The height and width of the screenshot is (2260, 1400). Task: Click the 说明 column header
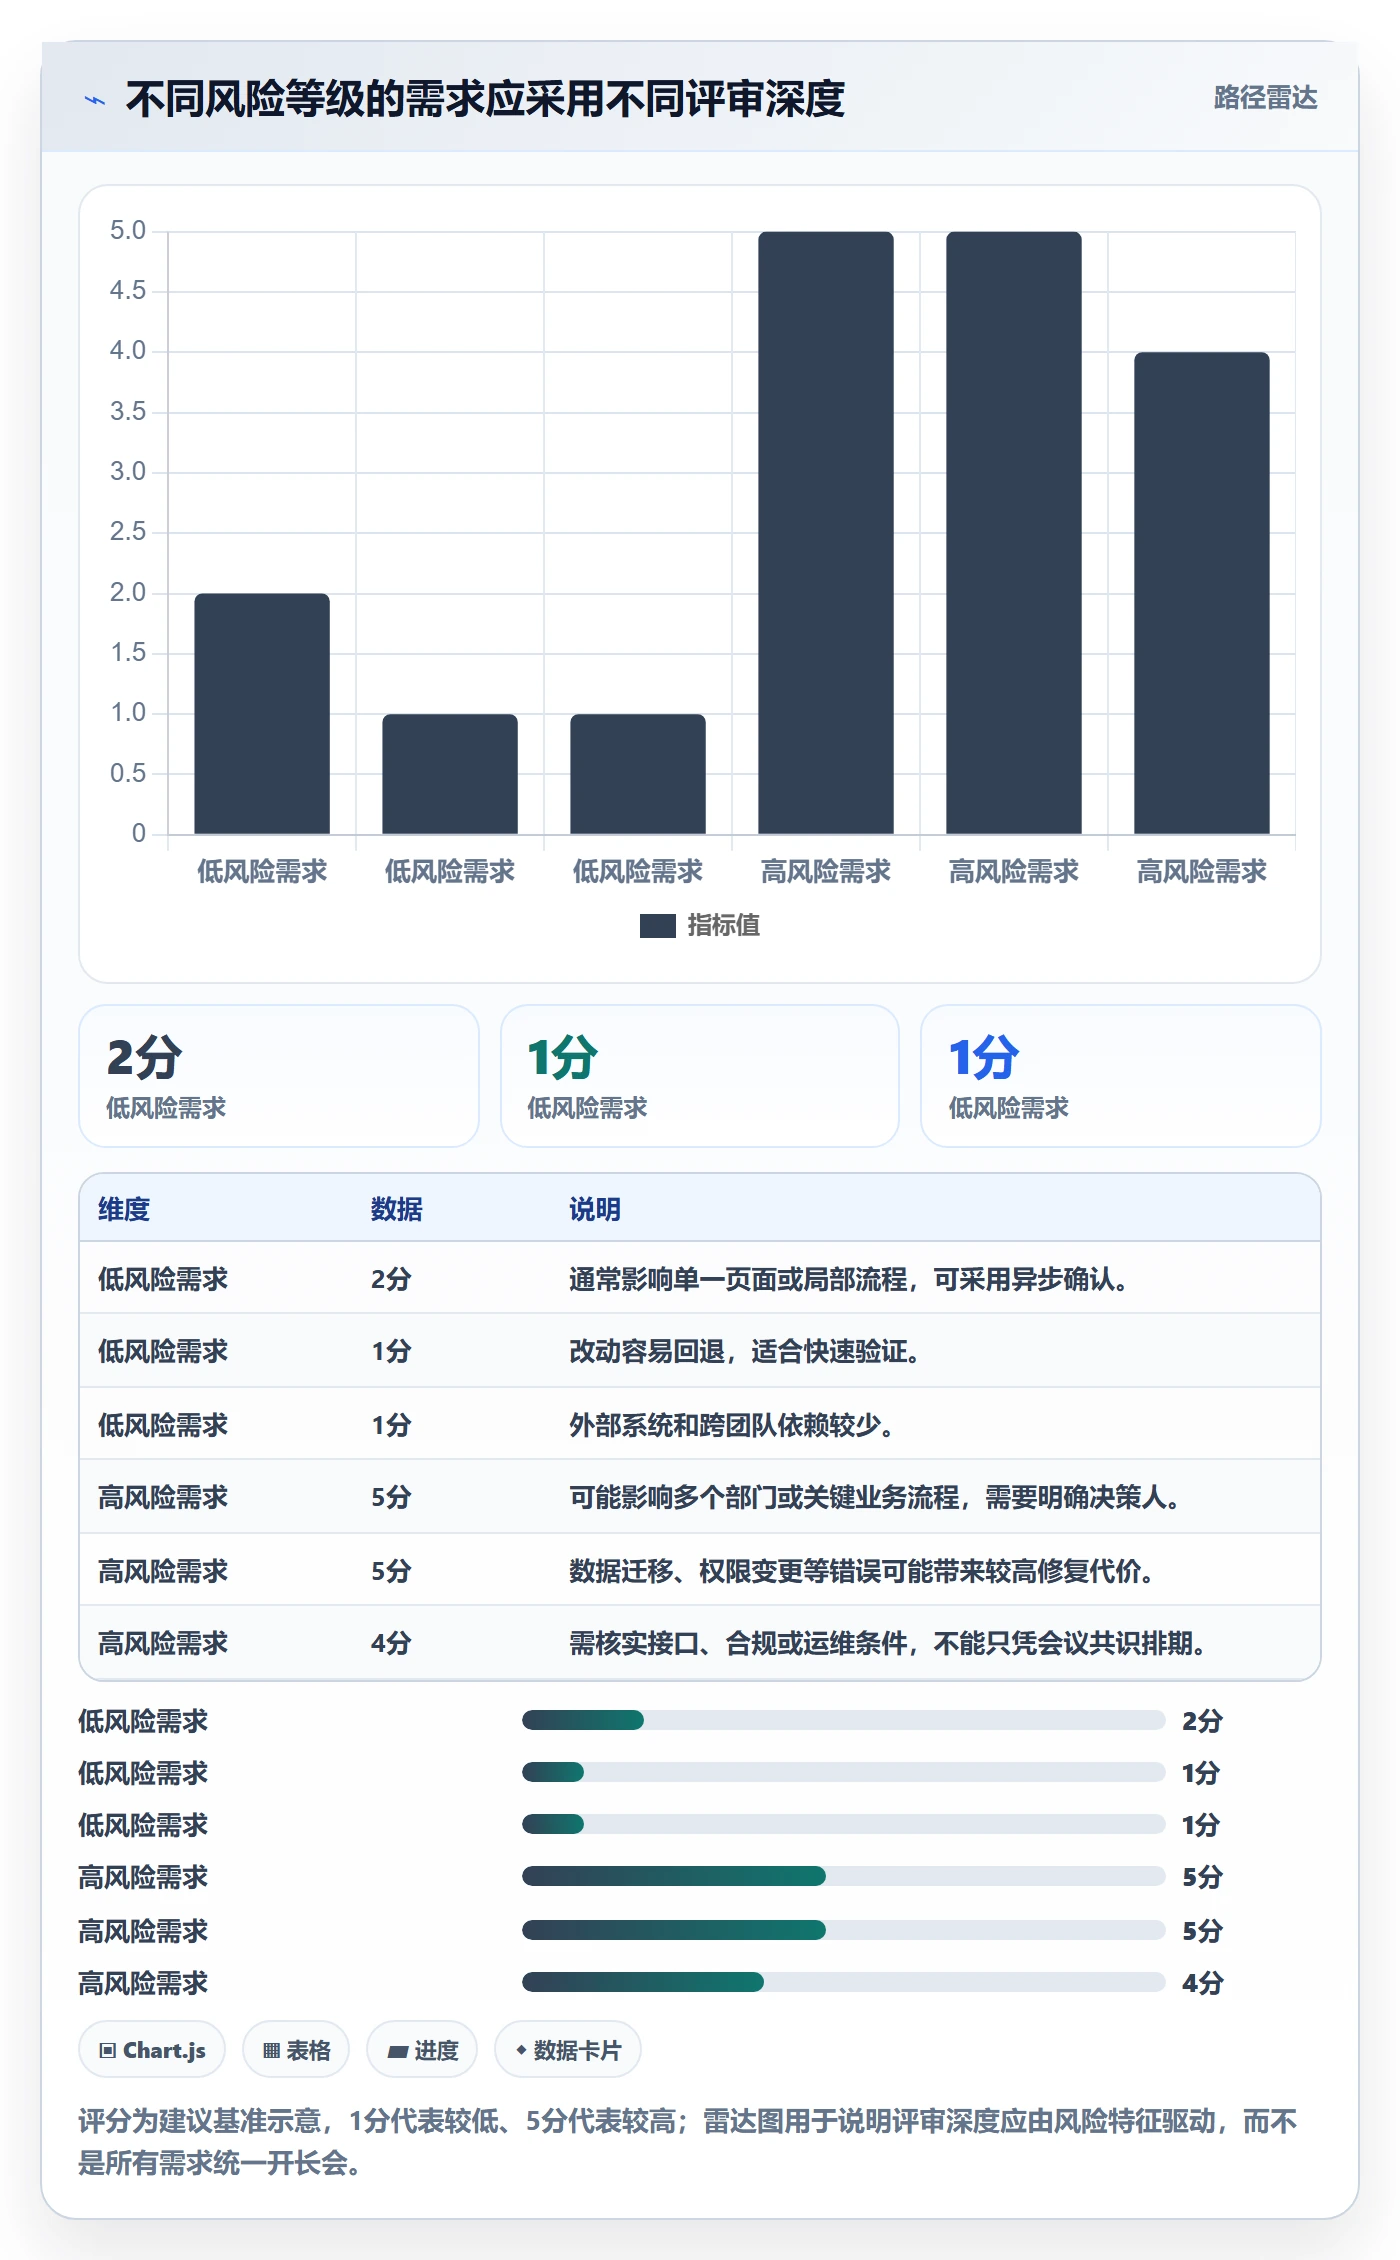(x=595, y=1209)
